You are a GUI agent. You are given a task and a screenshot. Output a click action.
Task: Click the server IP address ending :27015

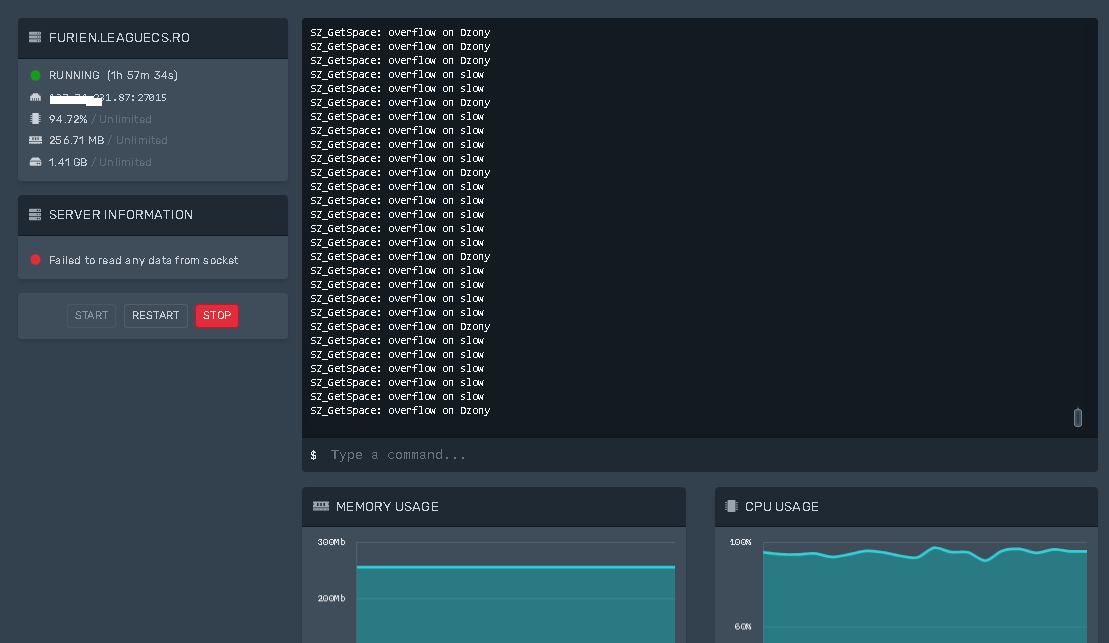point(108,98)
